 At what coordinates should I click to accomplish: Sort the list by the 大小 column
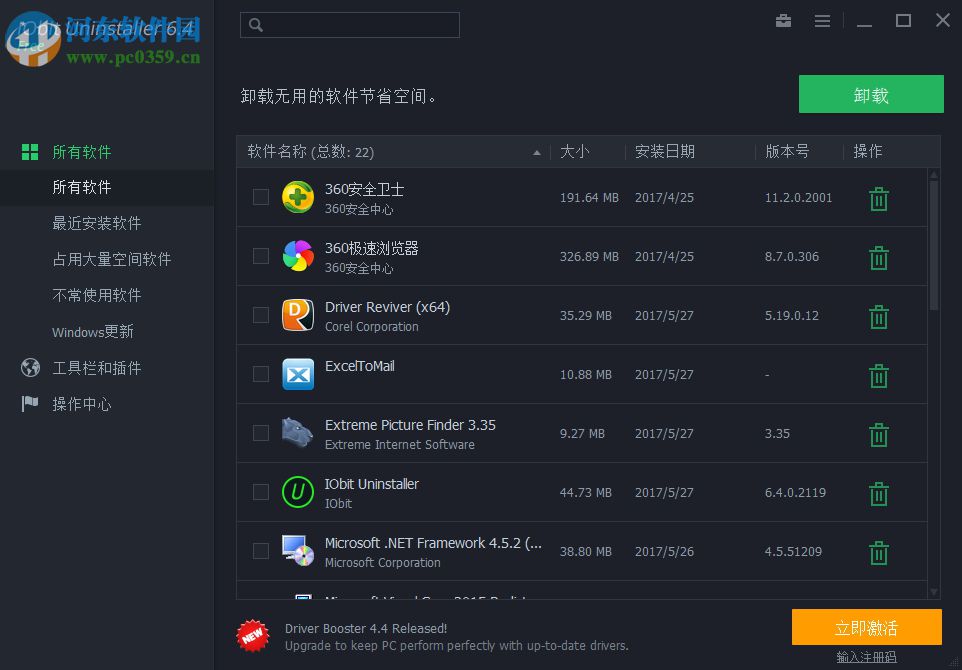(574, 152)
